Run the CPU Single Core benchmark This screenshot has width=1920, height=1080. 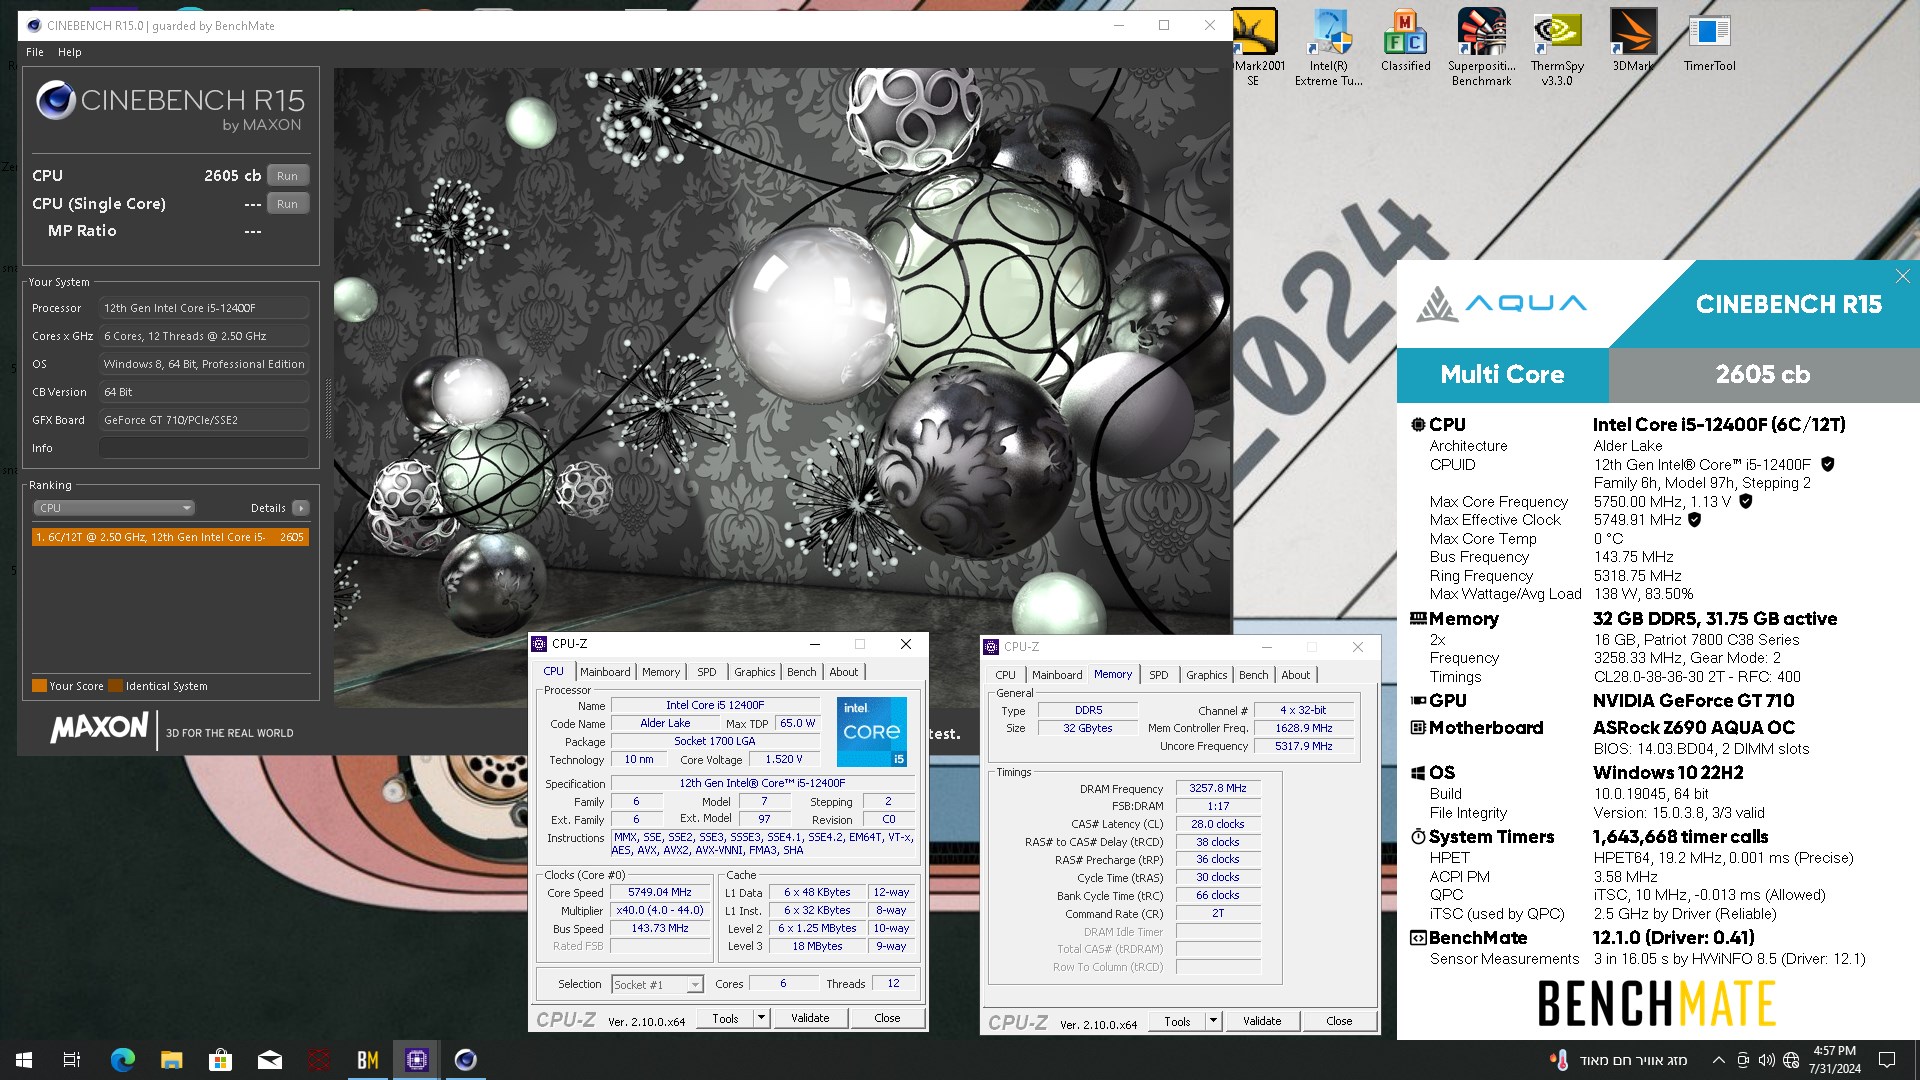click(287, 204)
